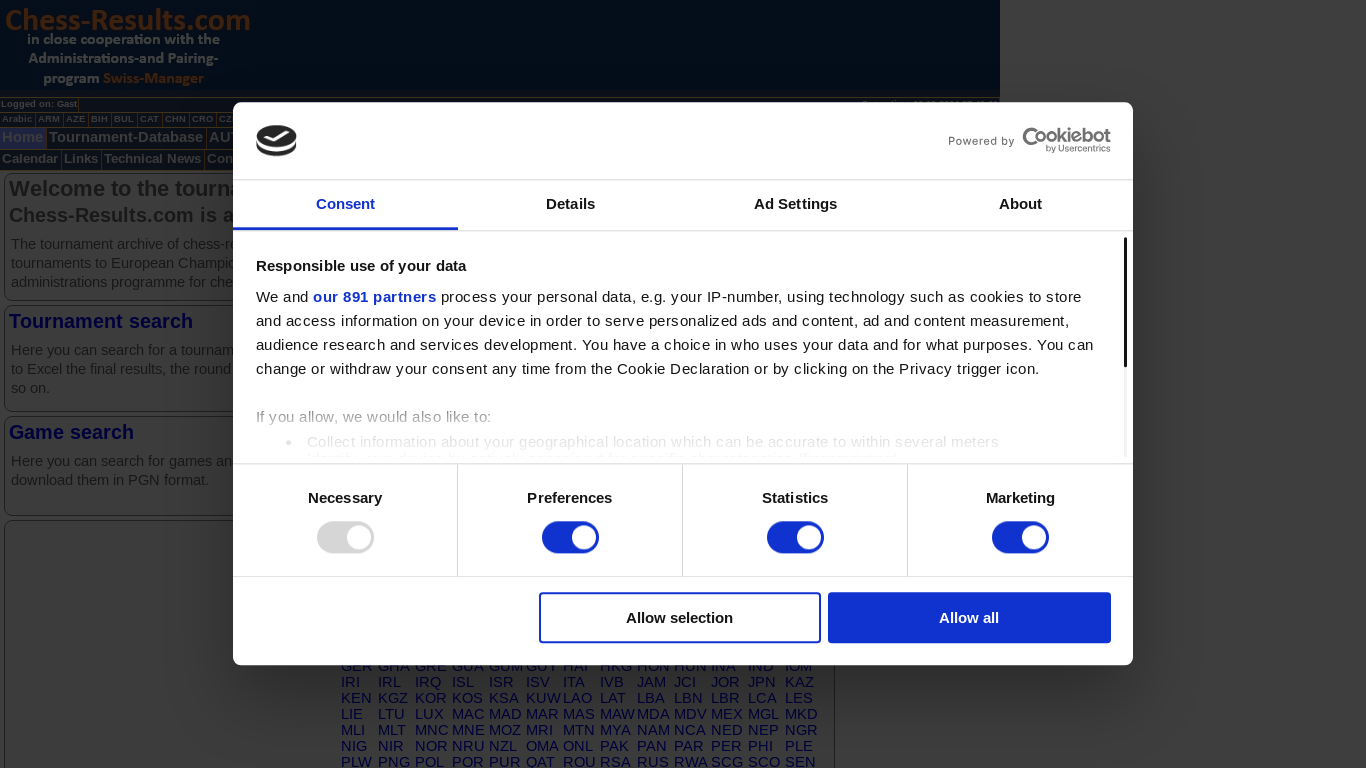Image resolution: width=1366 pixels, height=768 pixels.
Task: Toggle the Preferences cookie switch
Action: click(x=570, y=538)
